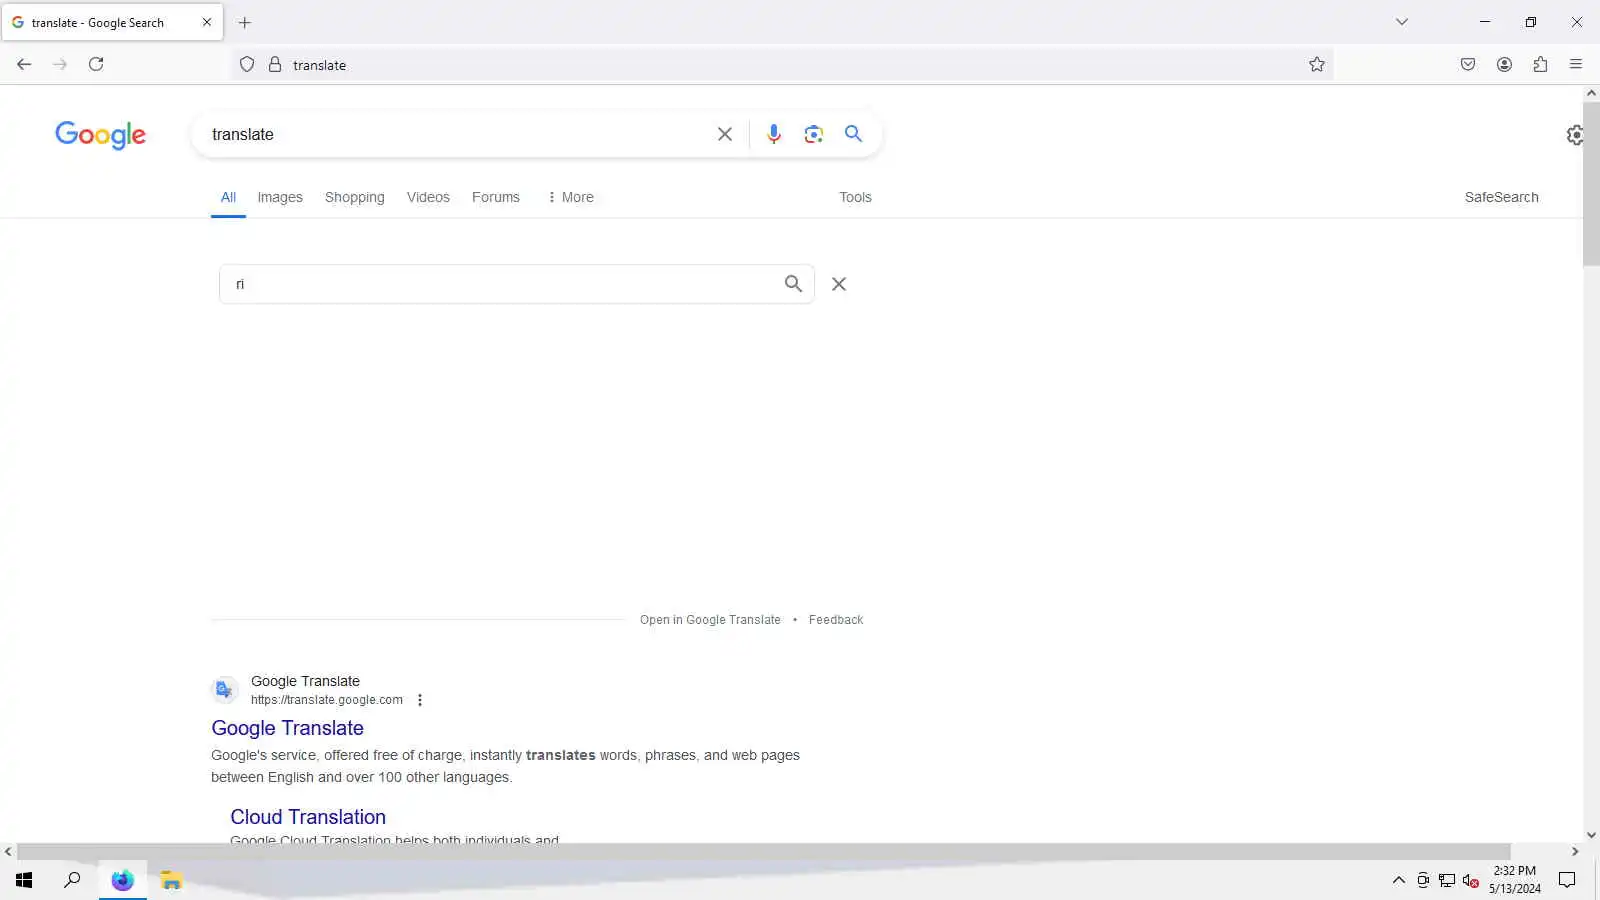This screenshot has height=900, width=1600.
Task: Click the vertical page scrollbar thumb
Action: coord(1591,183)
